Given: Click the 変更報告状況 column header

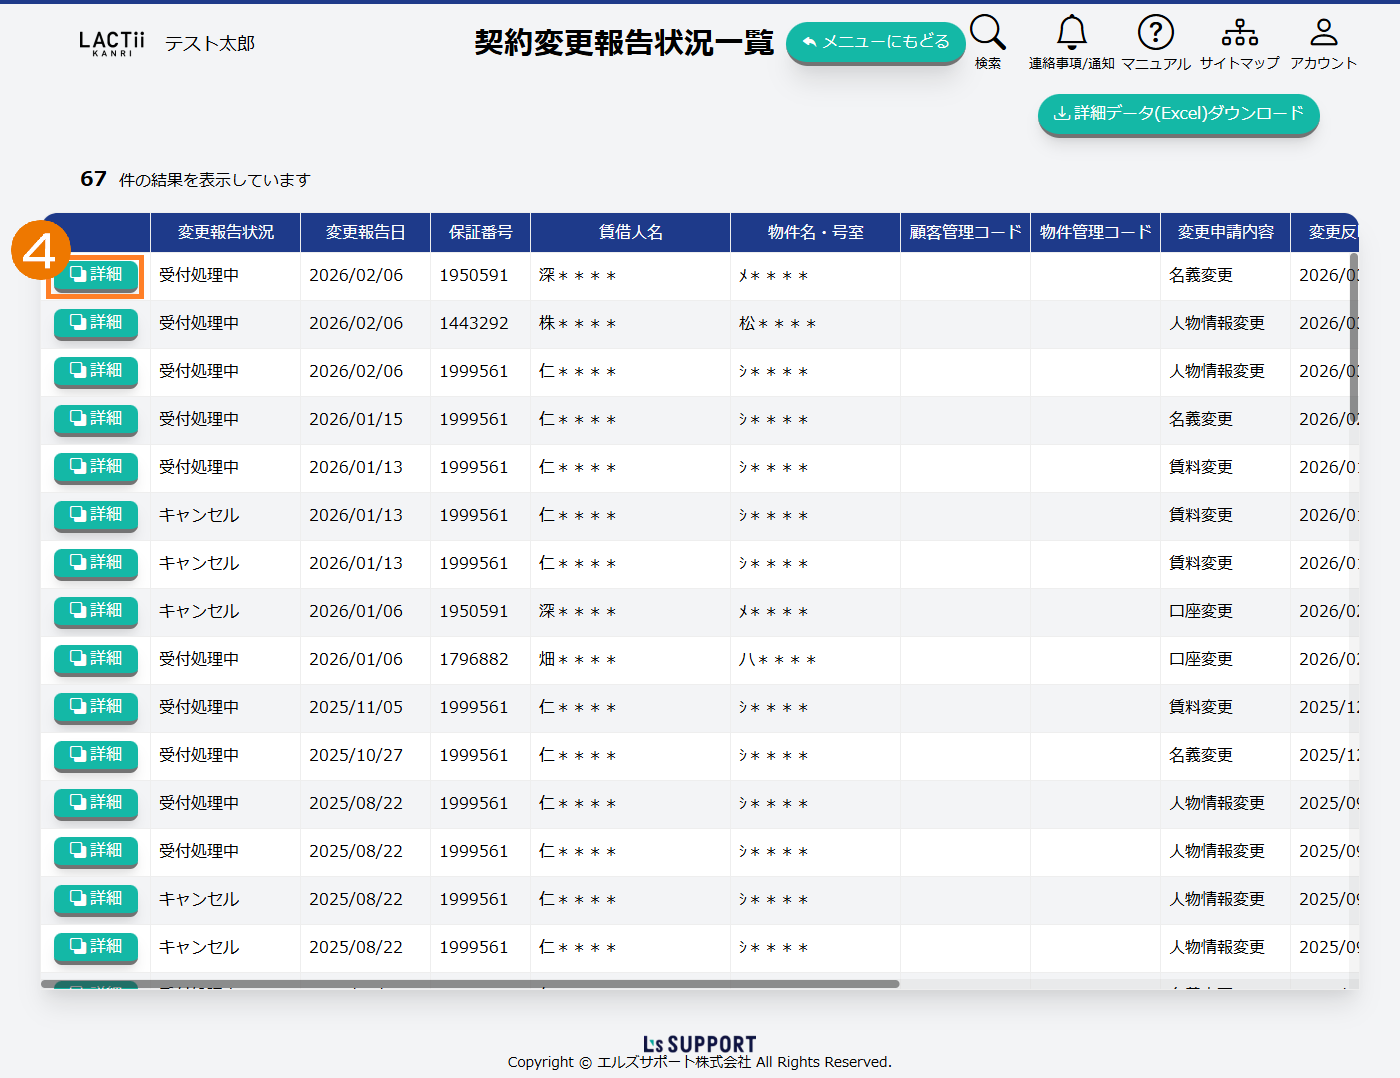Looking at the screenshot, I should tap(225, 232).
